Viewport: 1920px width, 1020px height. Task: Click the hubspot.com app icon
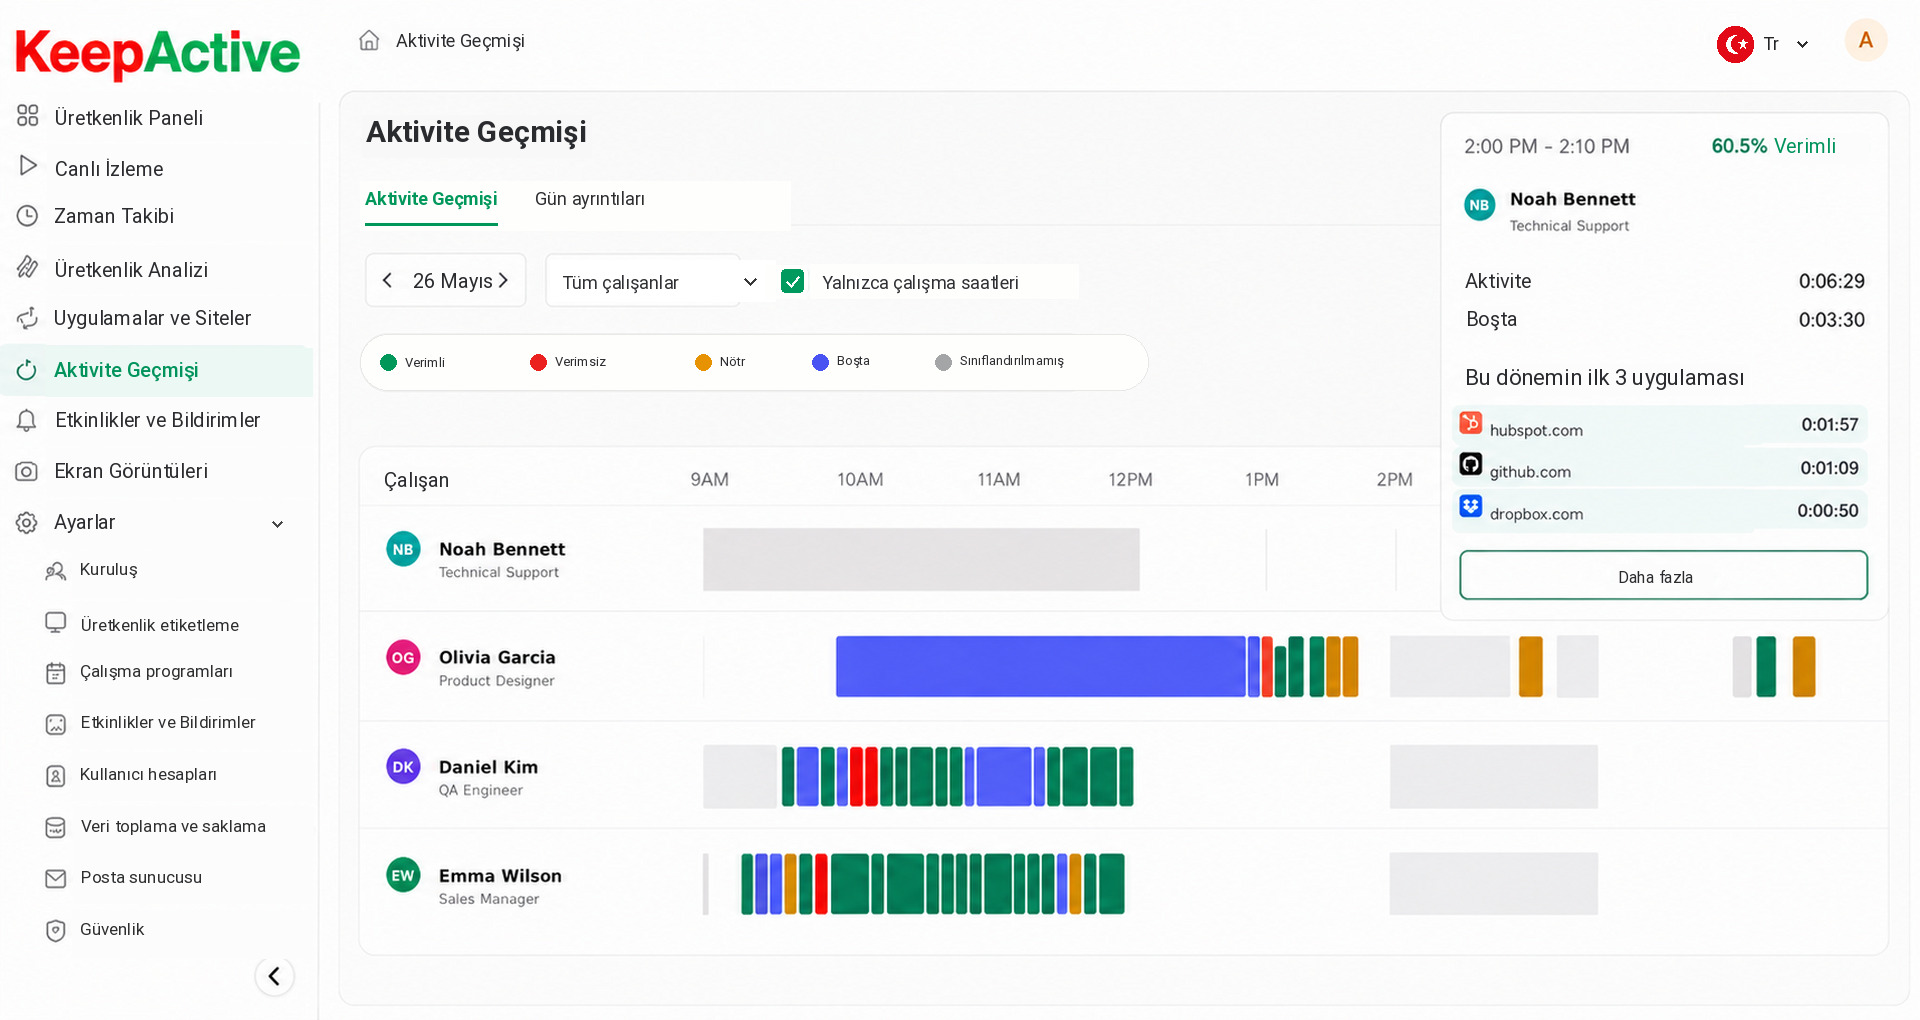coord(1470,422)
